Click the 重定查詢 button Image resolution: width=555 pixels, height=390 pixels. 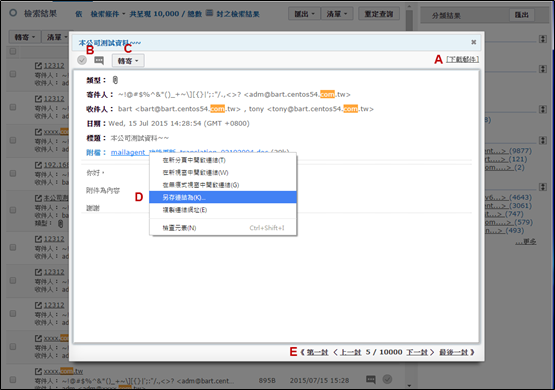(379, 14)
